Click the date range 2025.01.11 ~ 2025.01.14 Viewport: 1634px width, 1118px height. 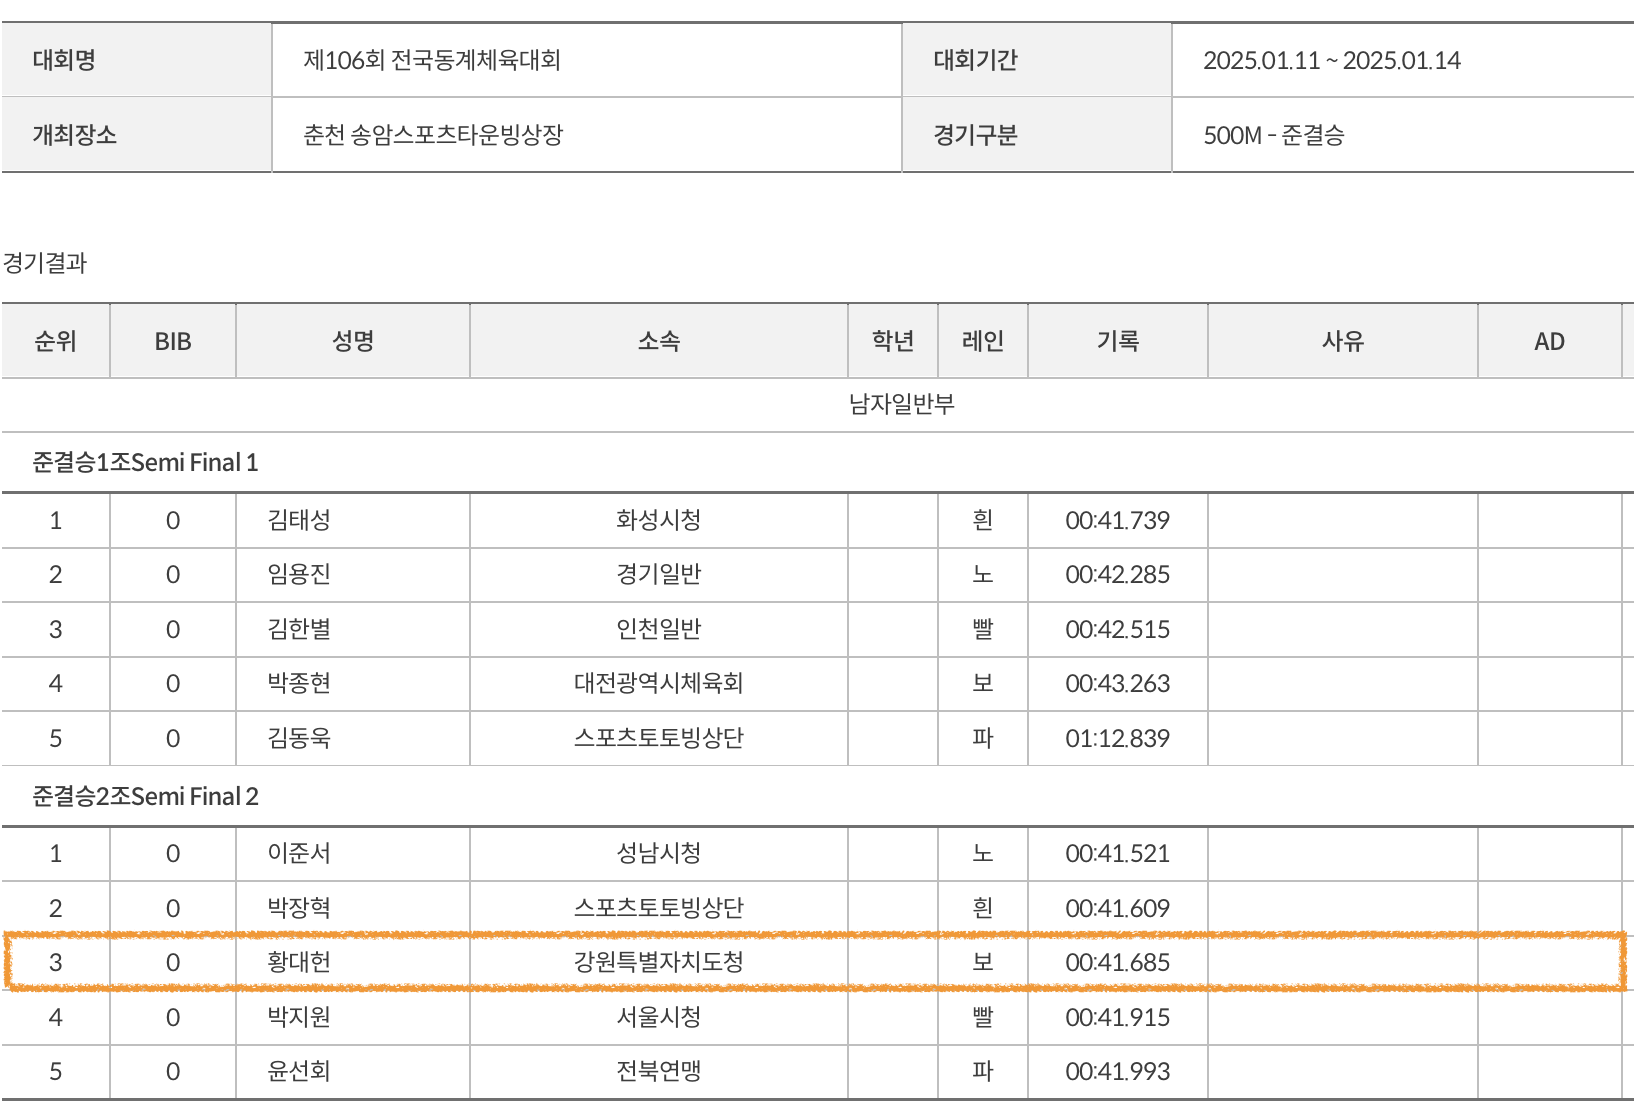1331,60
